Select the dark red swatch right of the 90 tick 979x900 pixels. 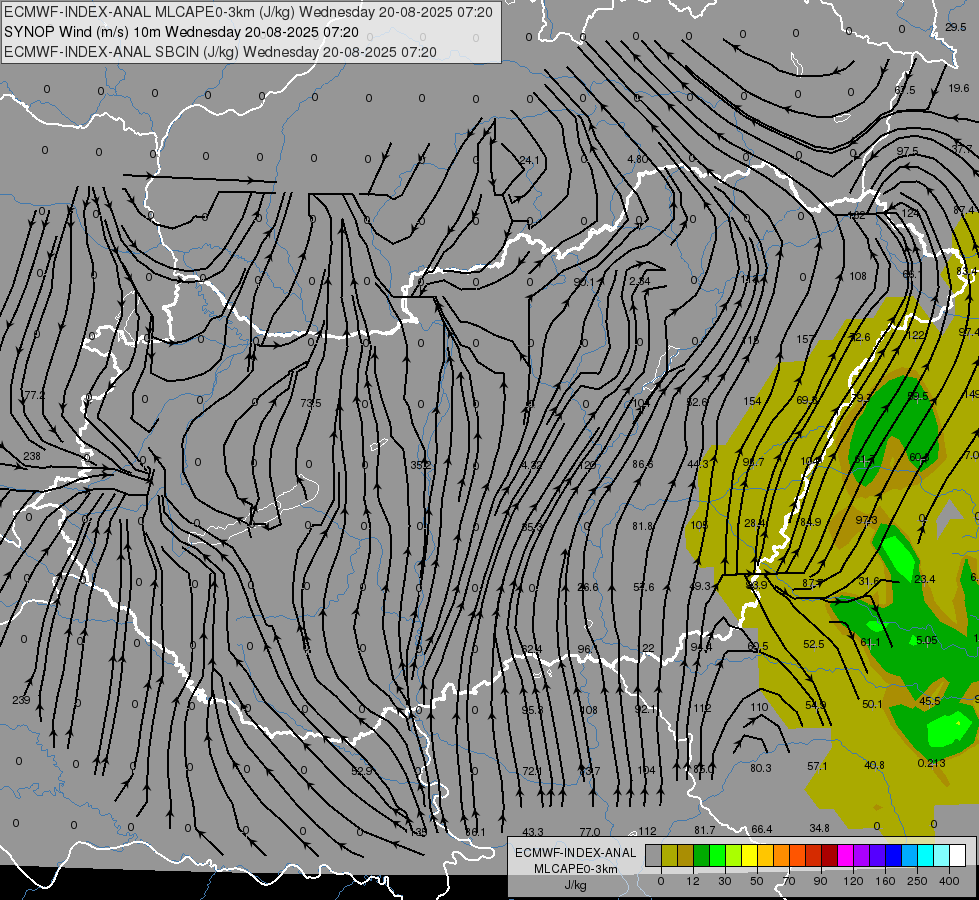coord(829,855)
